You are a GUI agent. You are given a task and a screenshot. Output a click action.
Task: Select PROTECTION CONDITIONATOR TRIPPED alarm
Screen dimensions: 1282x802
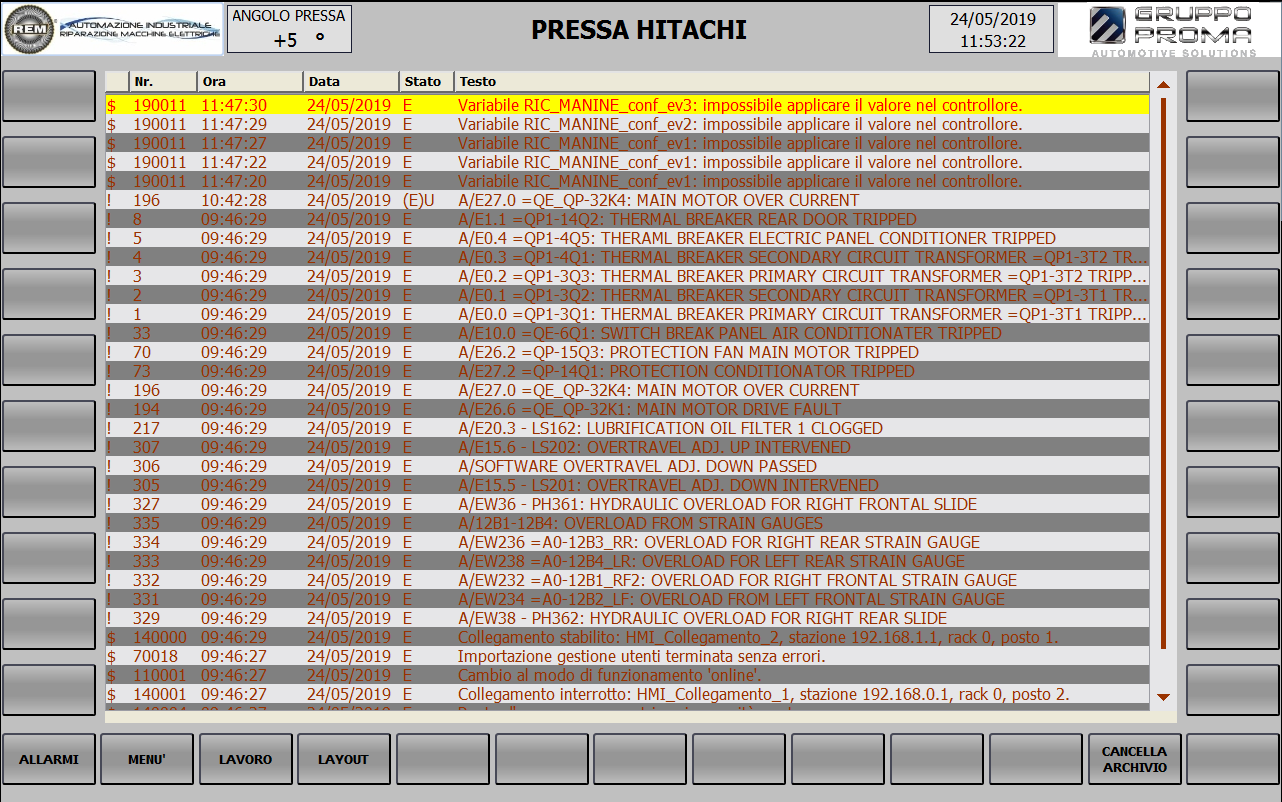point(627,372)
